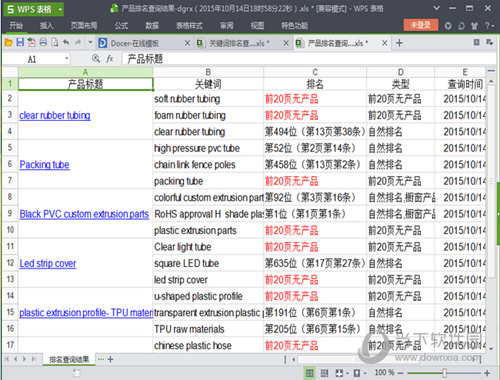Close the 产品排名查询 xls document tab
The image size is (500, 380).
(385, 43)
